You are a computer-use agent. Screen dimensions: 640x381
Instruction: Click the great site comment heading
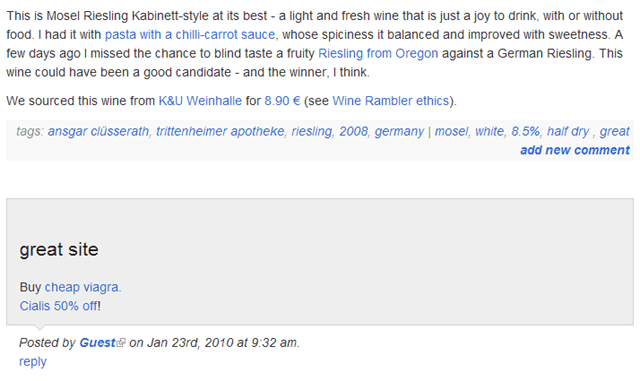point(59,250)
